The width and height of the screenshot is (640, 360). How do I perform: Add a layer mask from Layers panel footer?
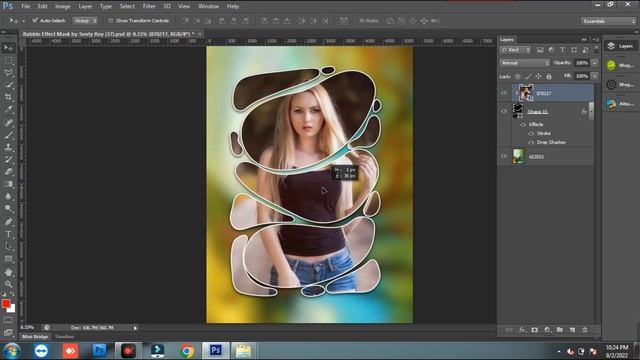pyautogui.click(x=535, y=330)
